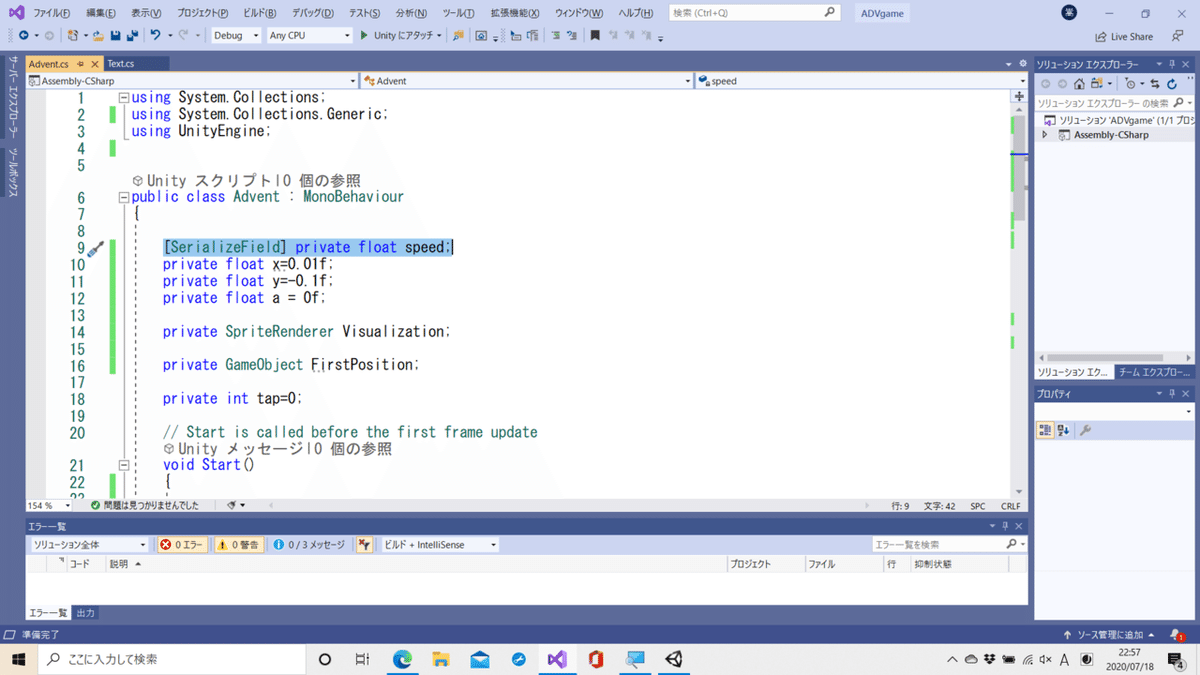The image size is (1200, 675).
Task: Click the editor tab settings gear icon
Action: (x=1021, y=64)
